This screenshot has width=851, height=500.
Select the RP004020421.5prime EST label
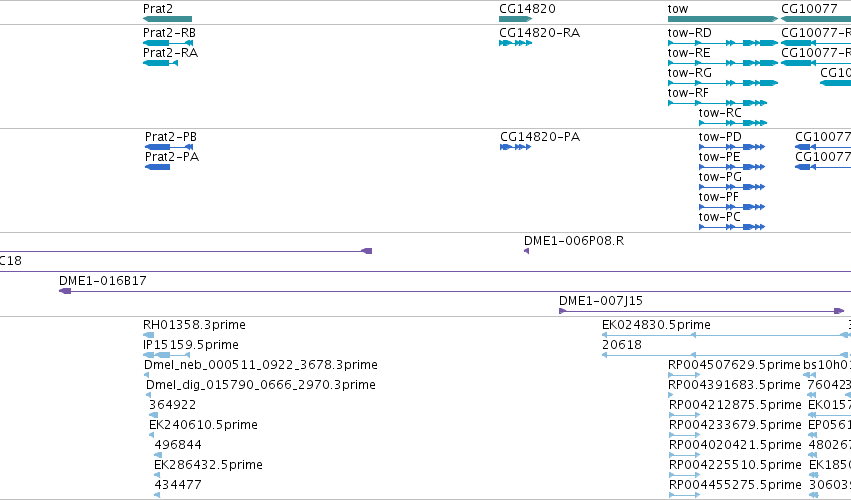coord(735,445)
